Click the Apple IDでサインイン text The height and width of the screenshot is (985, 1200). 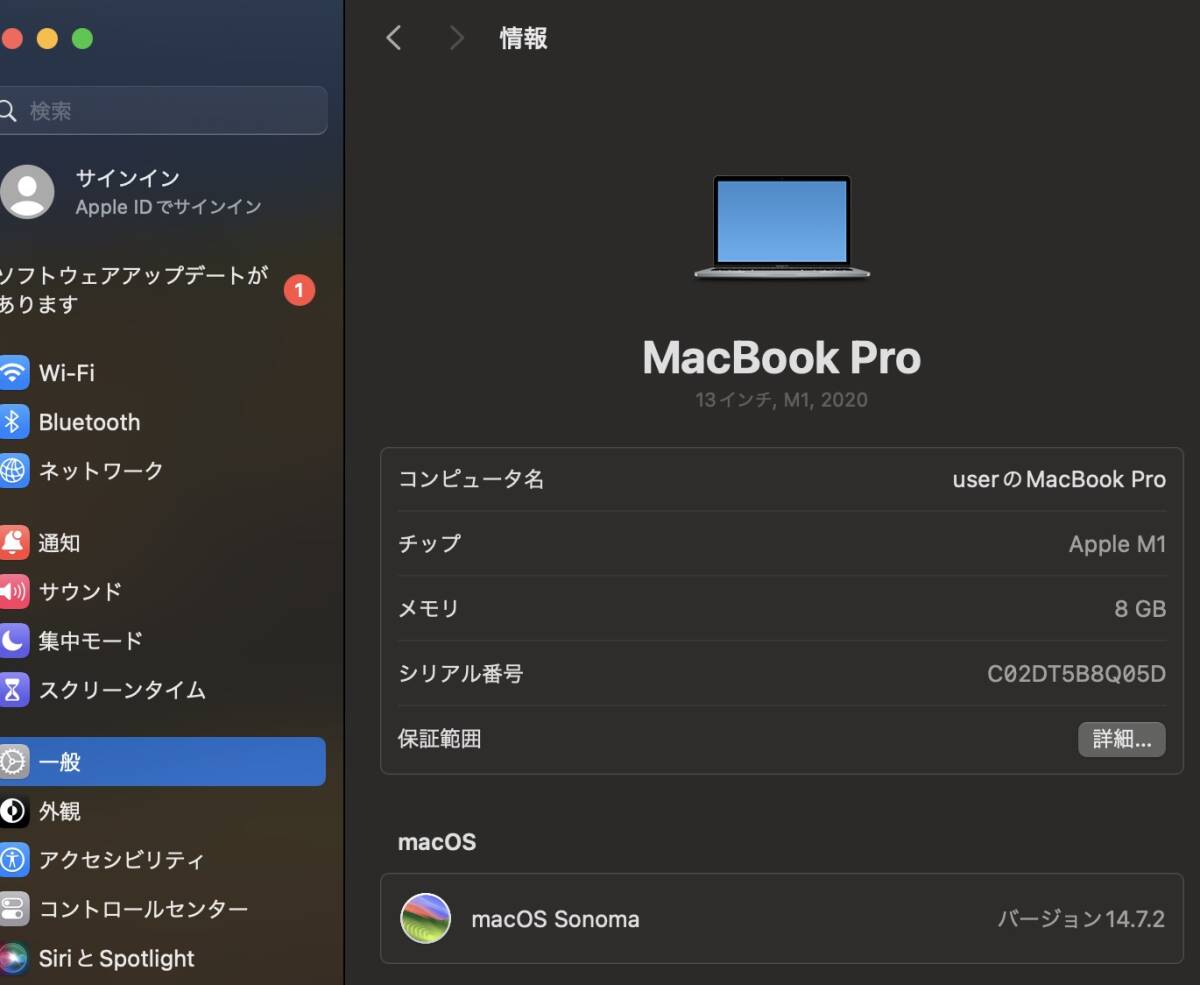click(169, 207)
